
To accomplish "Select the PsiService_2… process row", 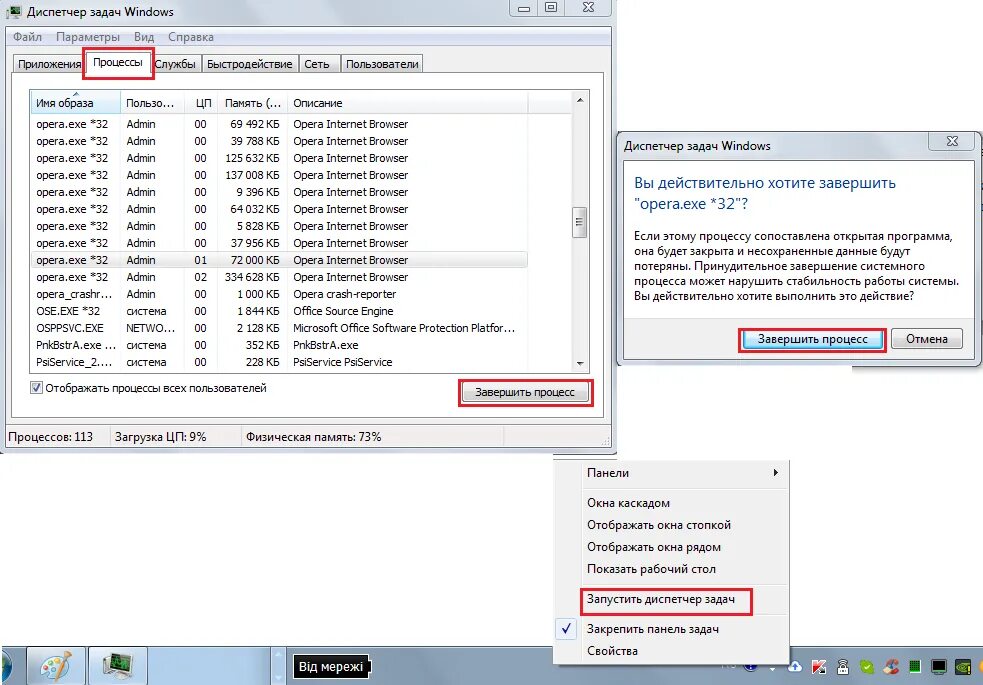I will click(x=279, y=362).
